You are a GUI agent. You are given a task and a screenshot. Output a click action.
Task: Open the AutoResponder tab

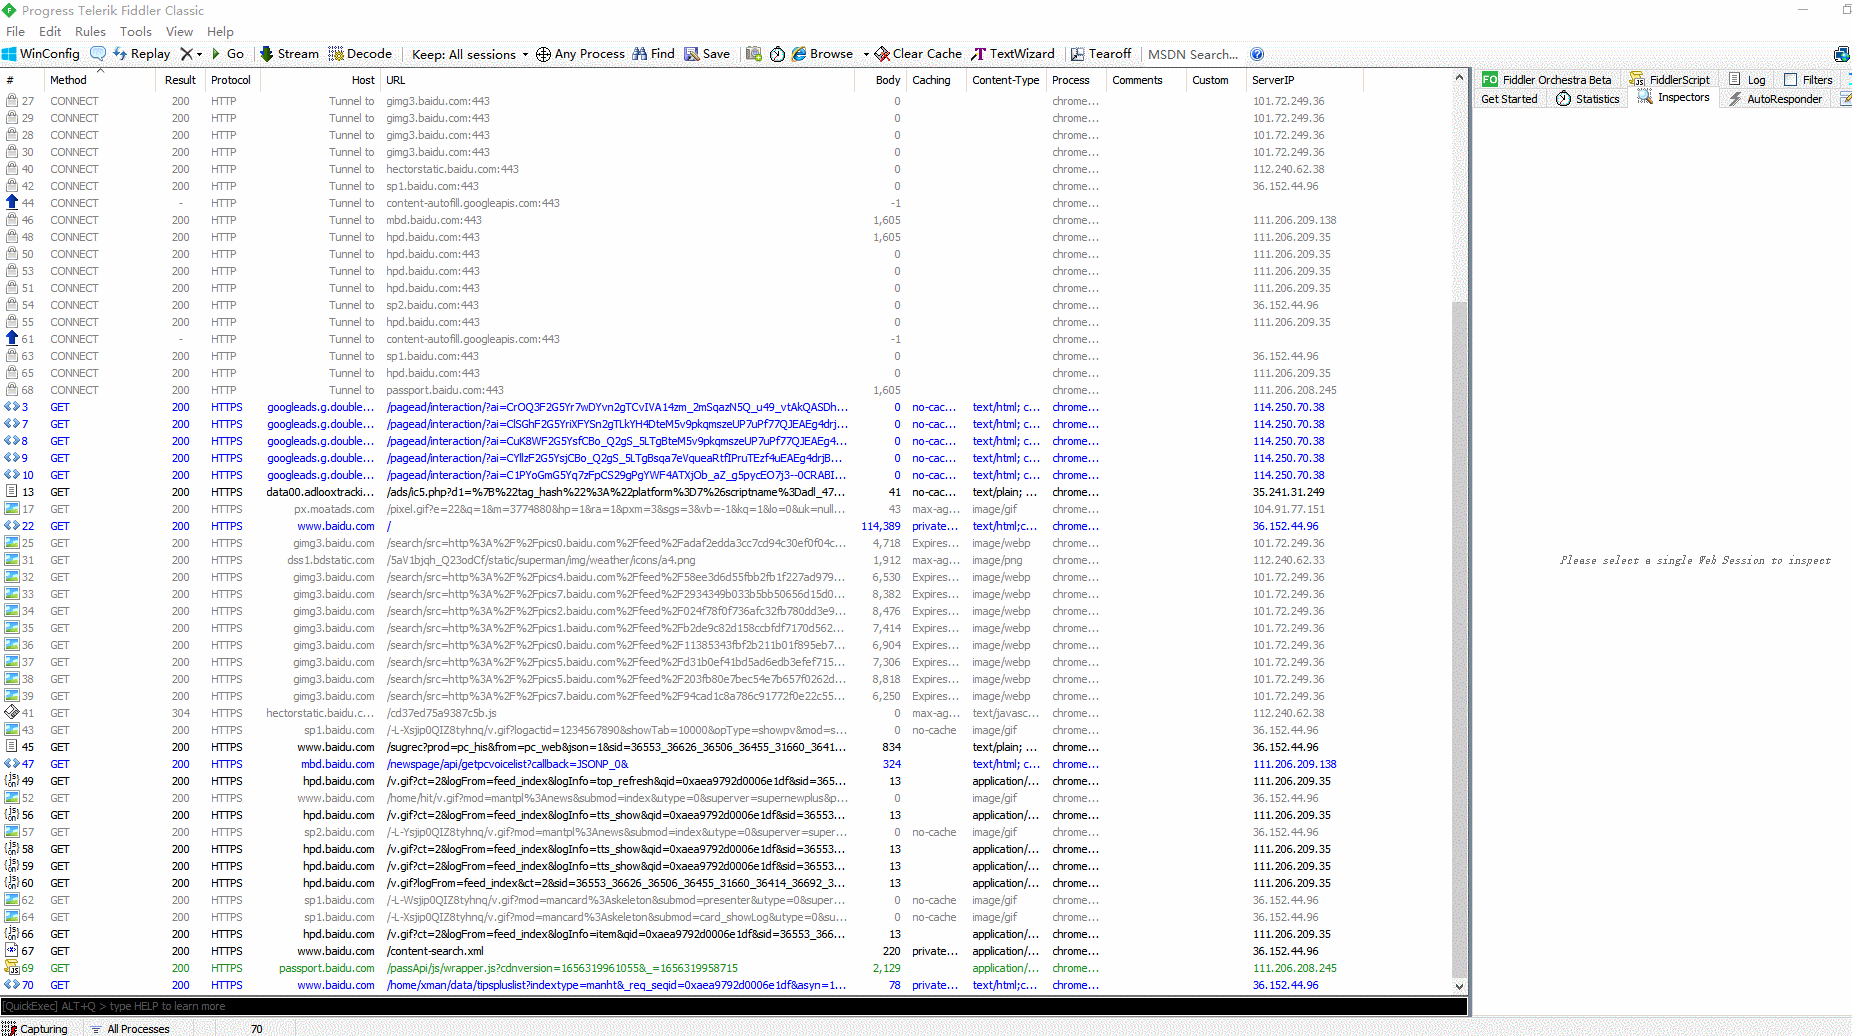pos(1775,99)
